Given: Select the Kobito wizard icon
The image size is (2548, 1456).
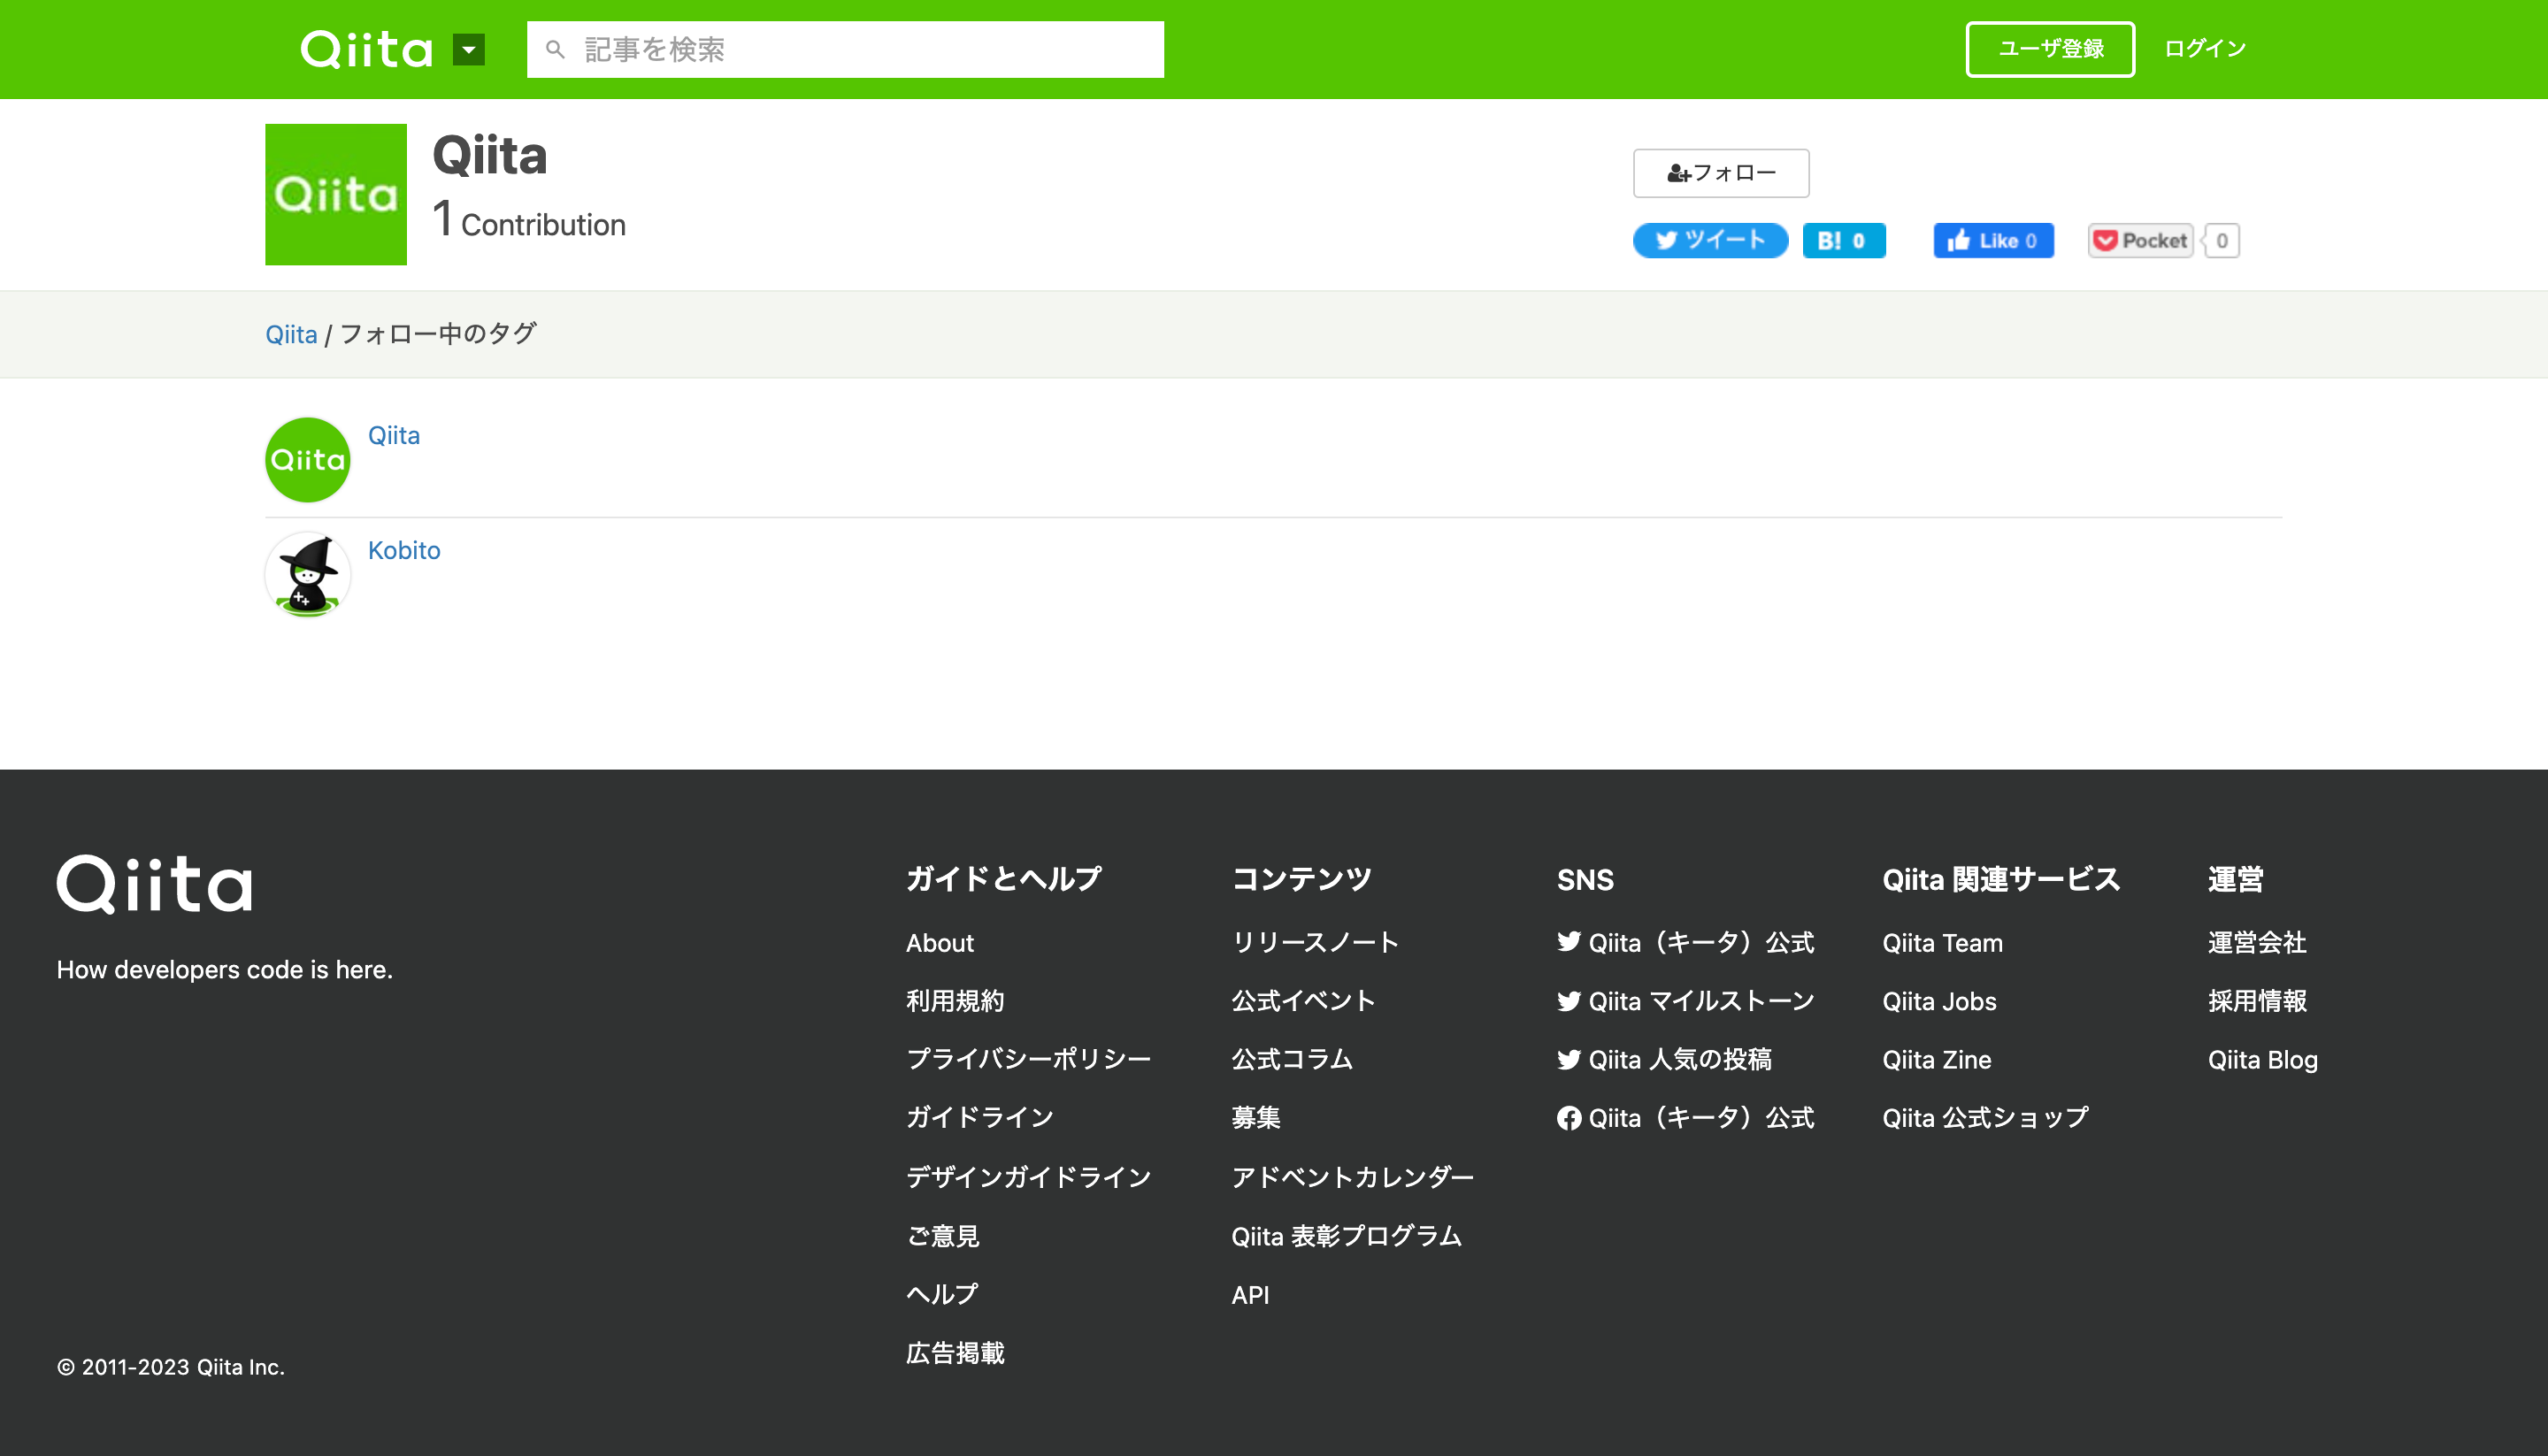Looking at the screenshot, I should (307, 575).
